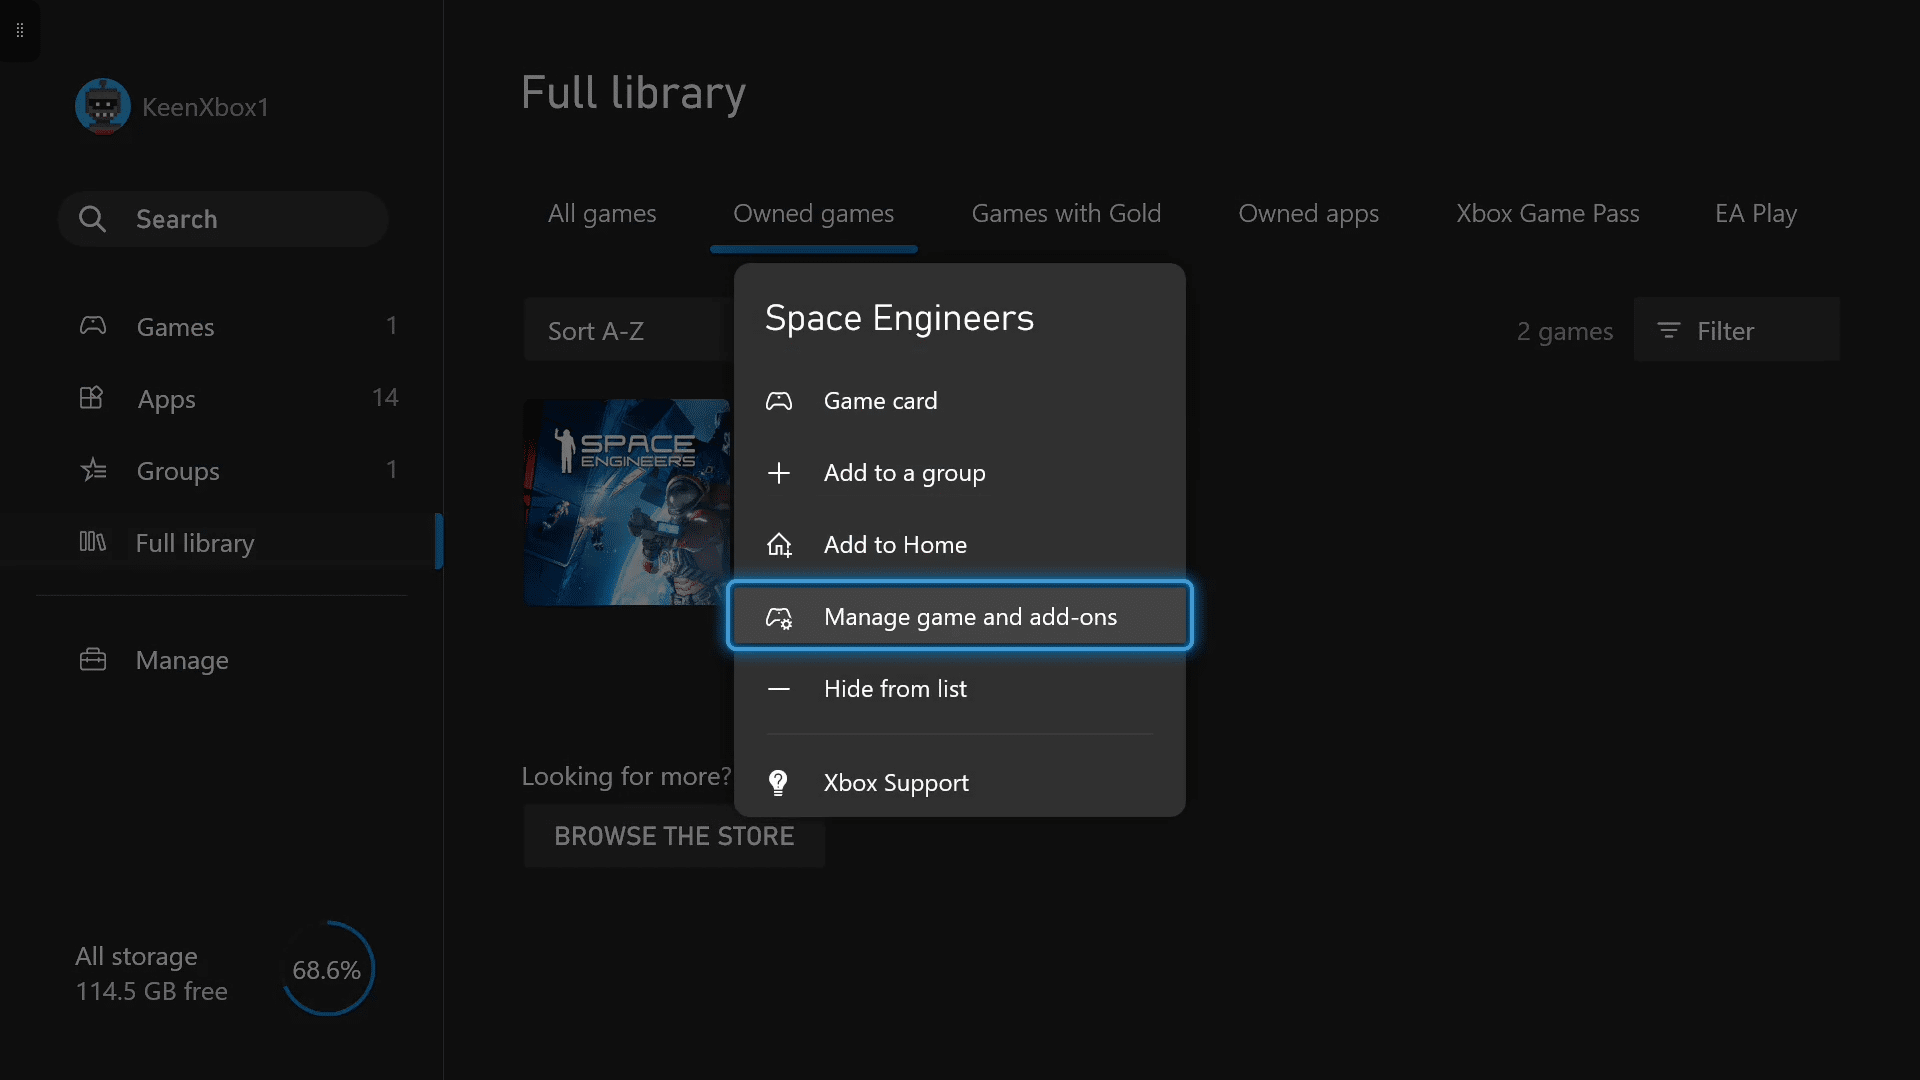
Task: Click the Manage game controller-gear icon
Action: 779,617
